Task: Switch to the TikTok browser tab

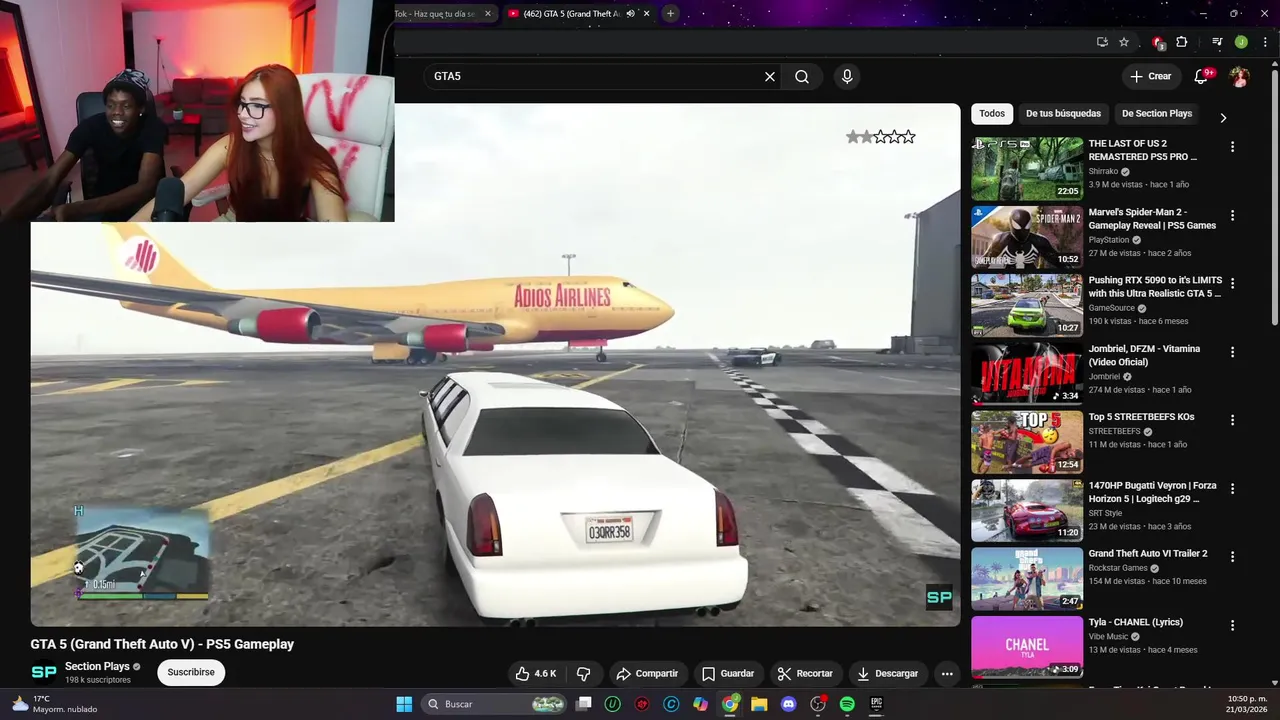Action: (437, 14)
